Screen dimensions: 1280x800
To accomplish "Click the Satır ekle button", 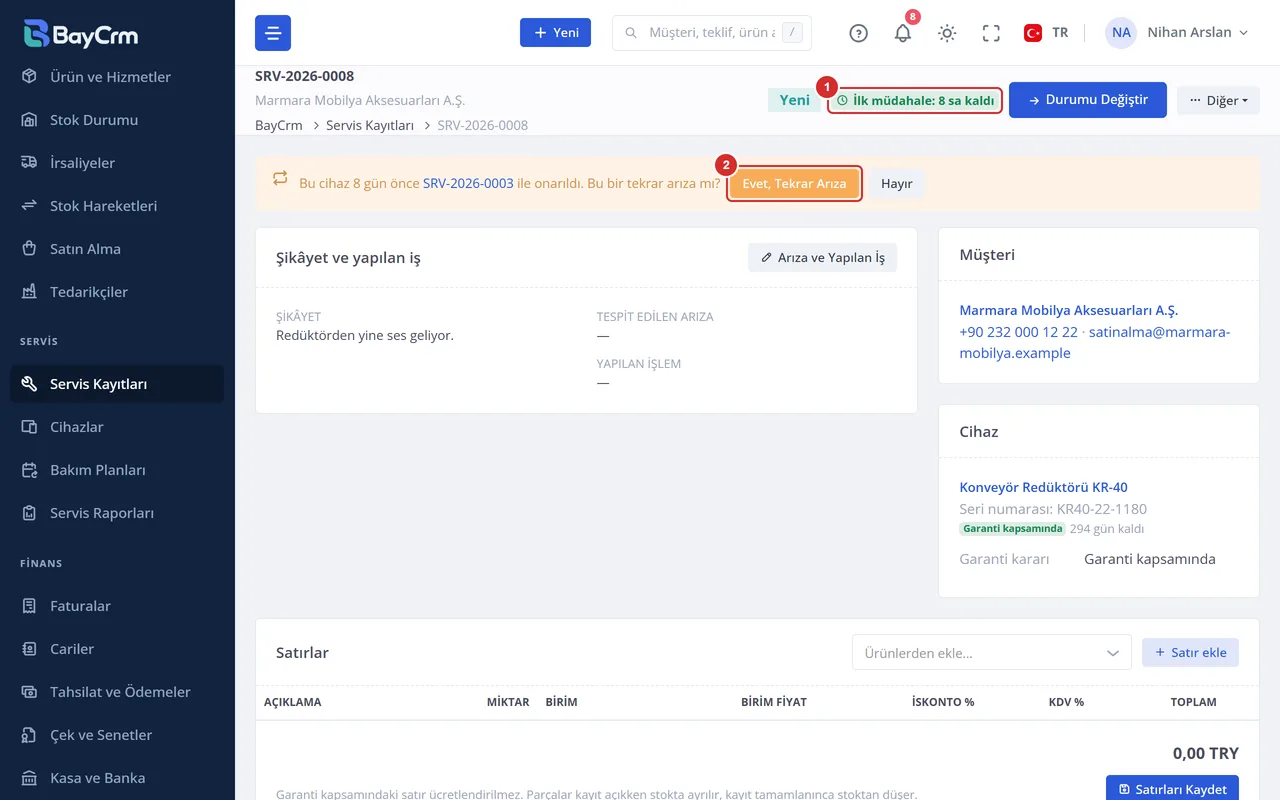I will click(1190, 652).
